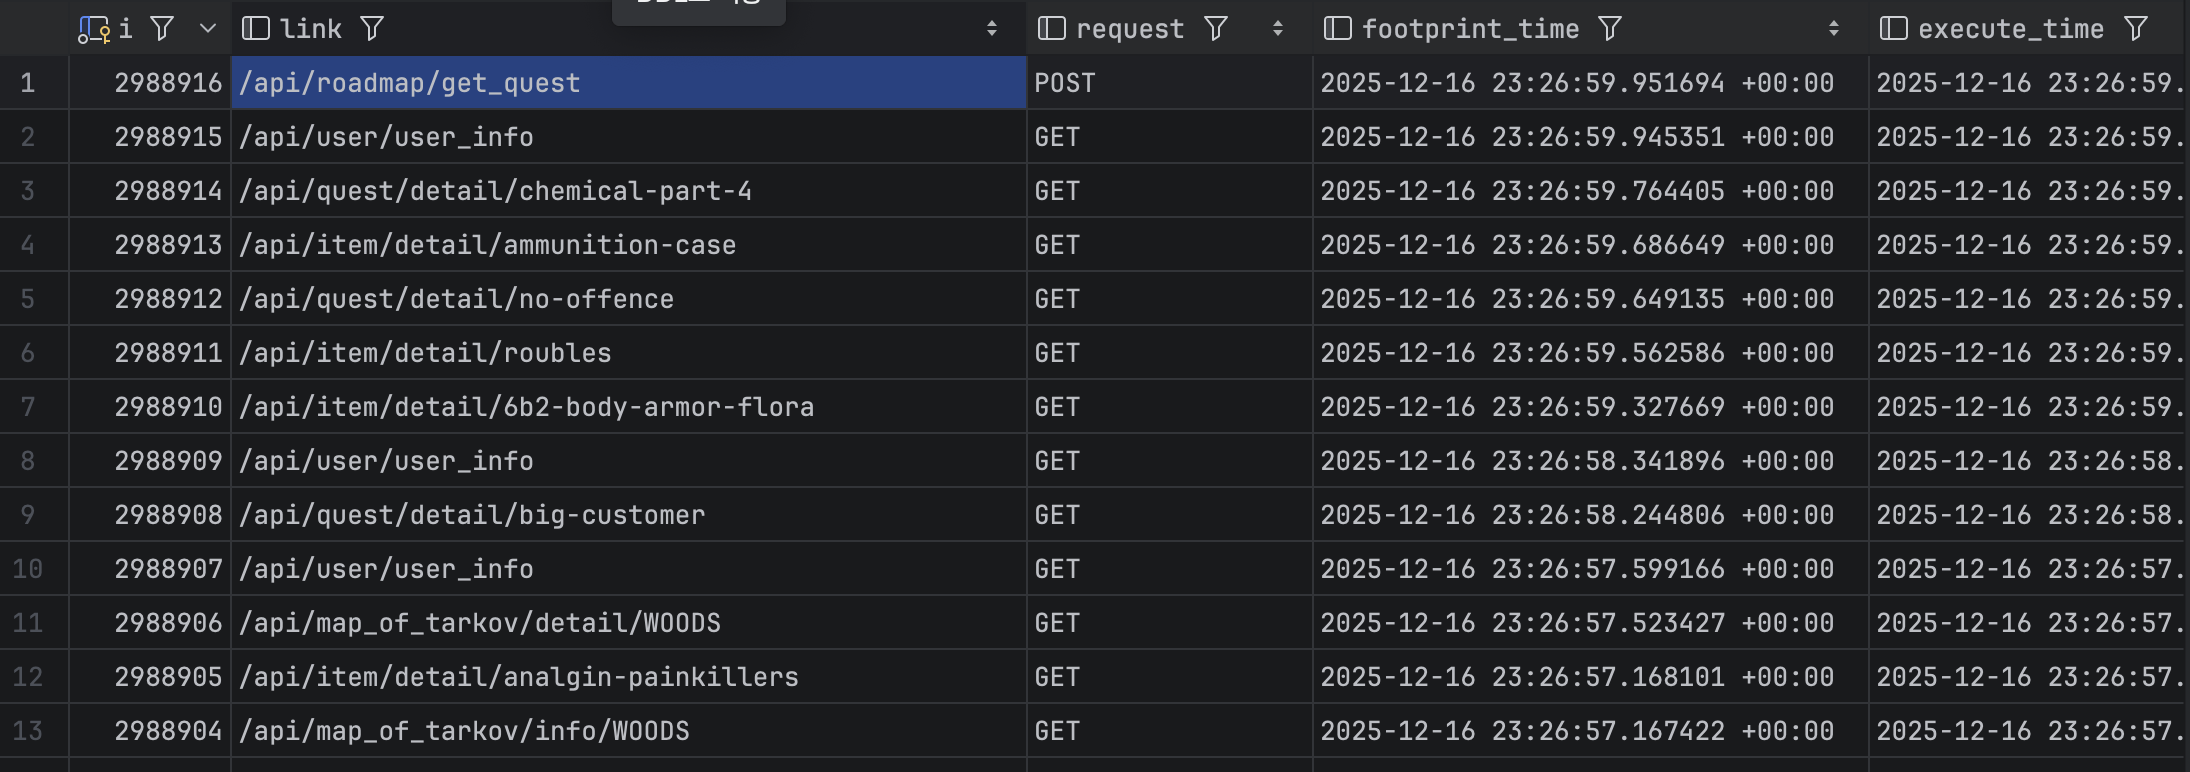Open the footprint_time column filter

1610,29
